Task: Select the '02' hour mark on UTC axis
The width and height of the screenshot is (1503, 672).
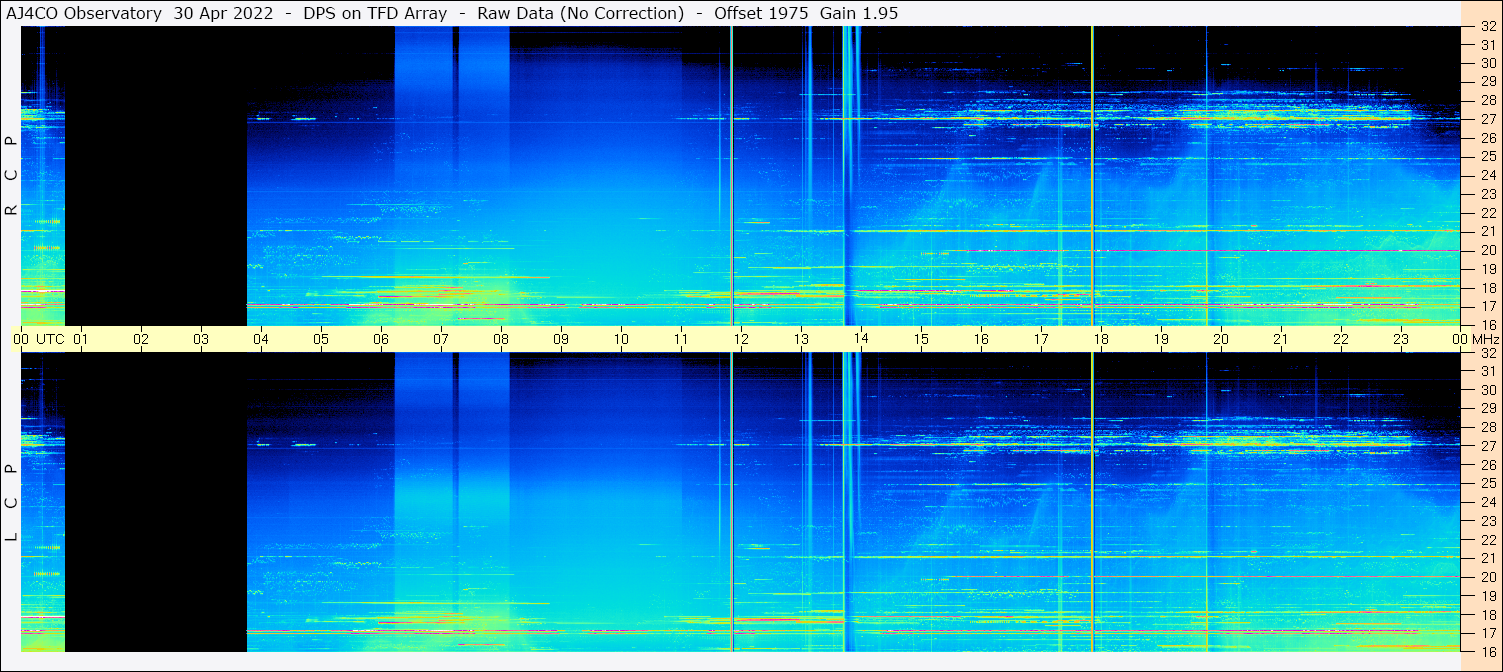Action: (x=141, y=339)
